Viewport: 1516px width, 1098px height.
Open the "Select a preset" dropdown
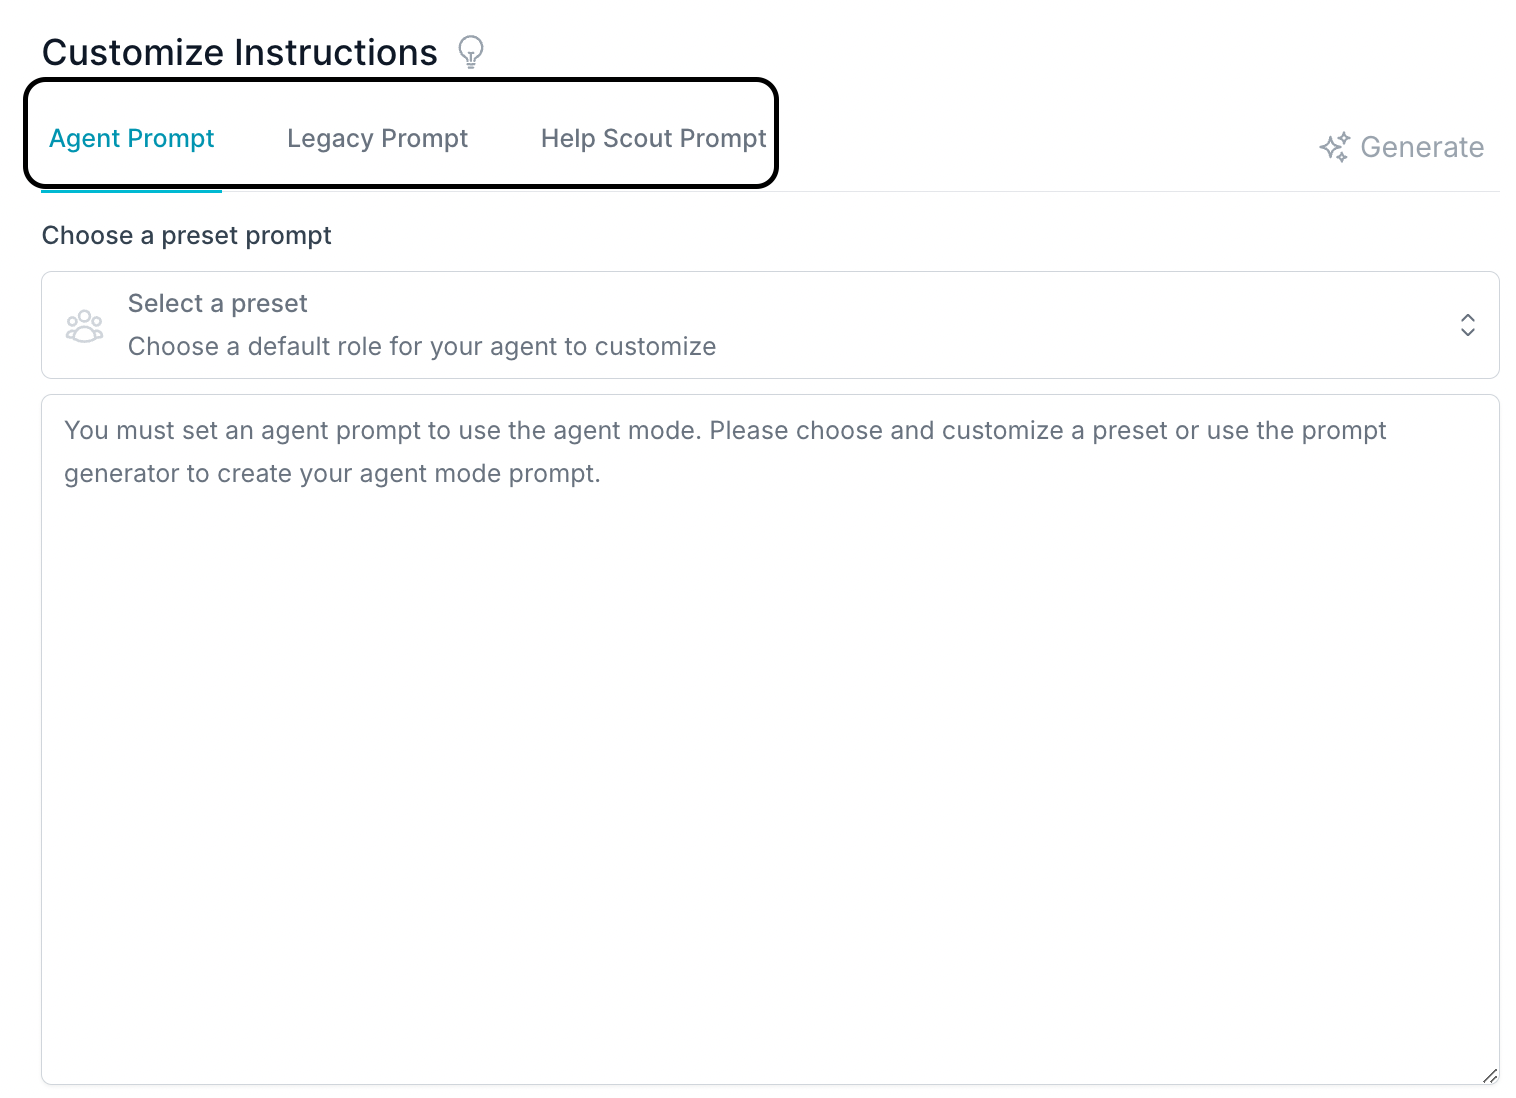[770, 325]
